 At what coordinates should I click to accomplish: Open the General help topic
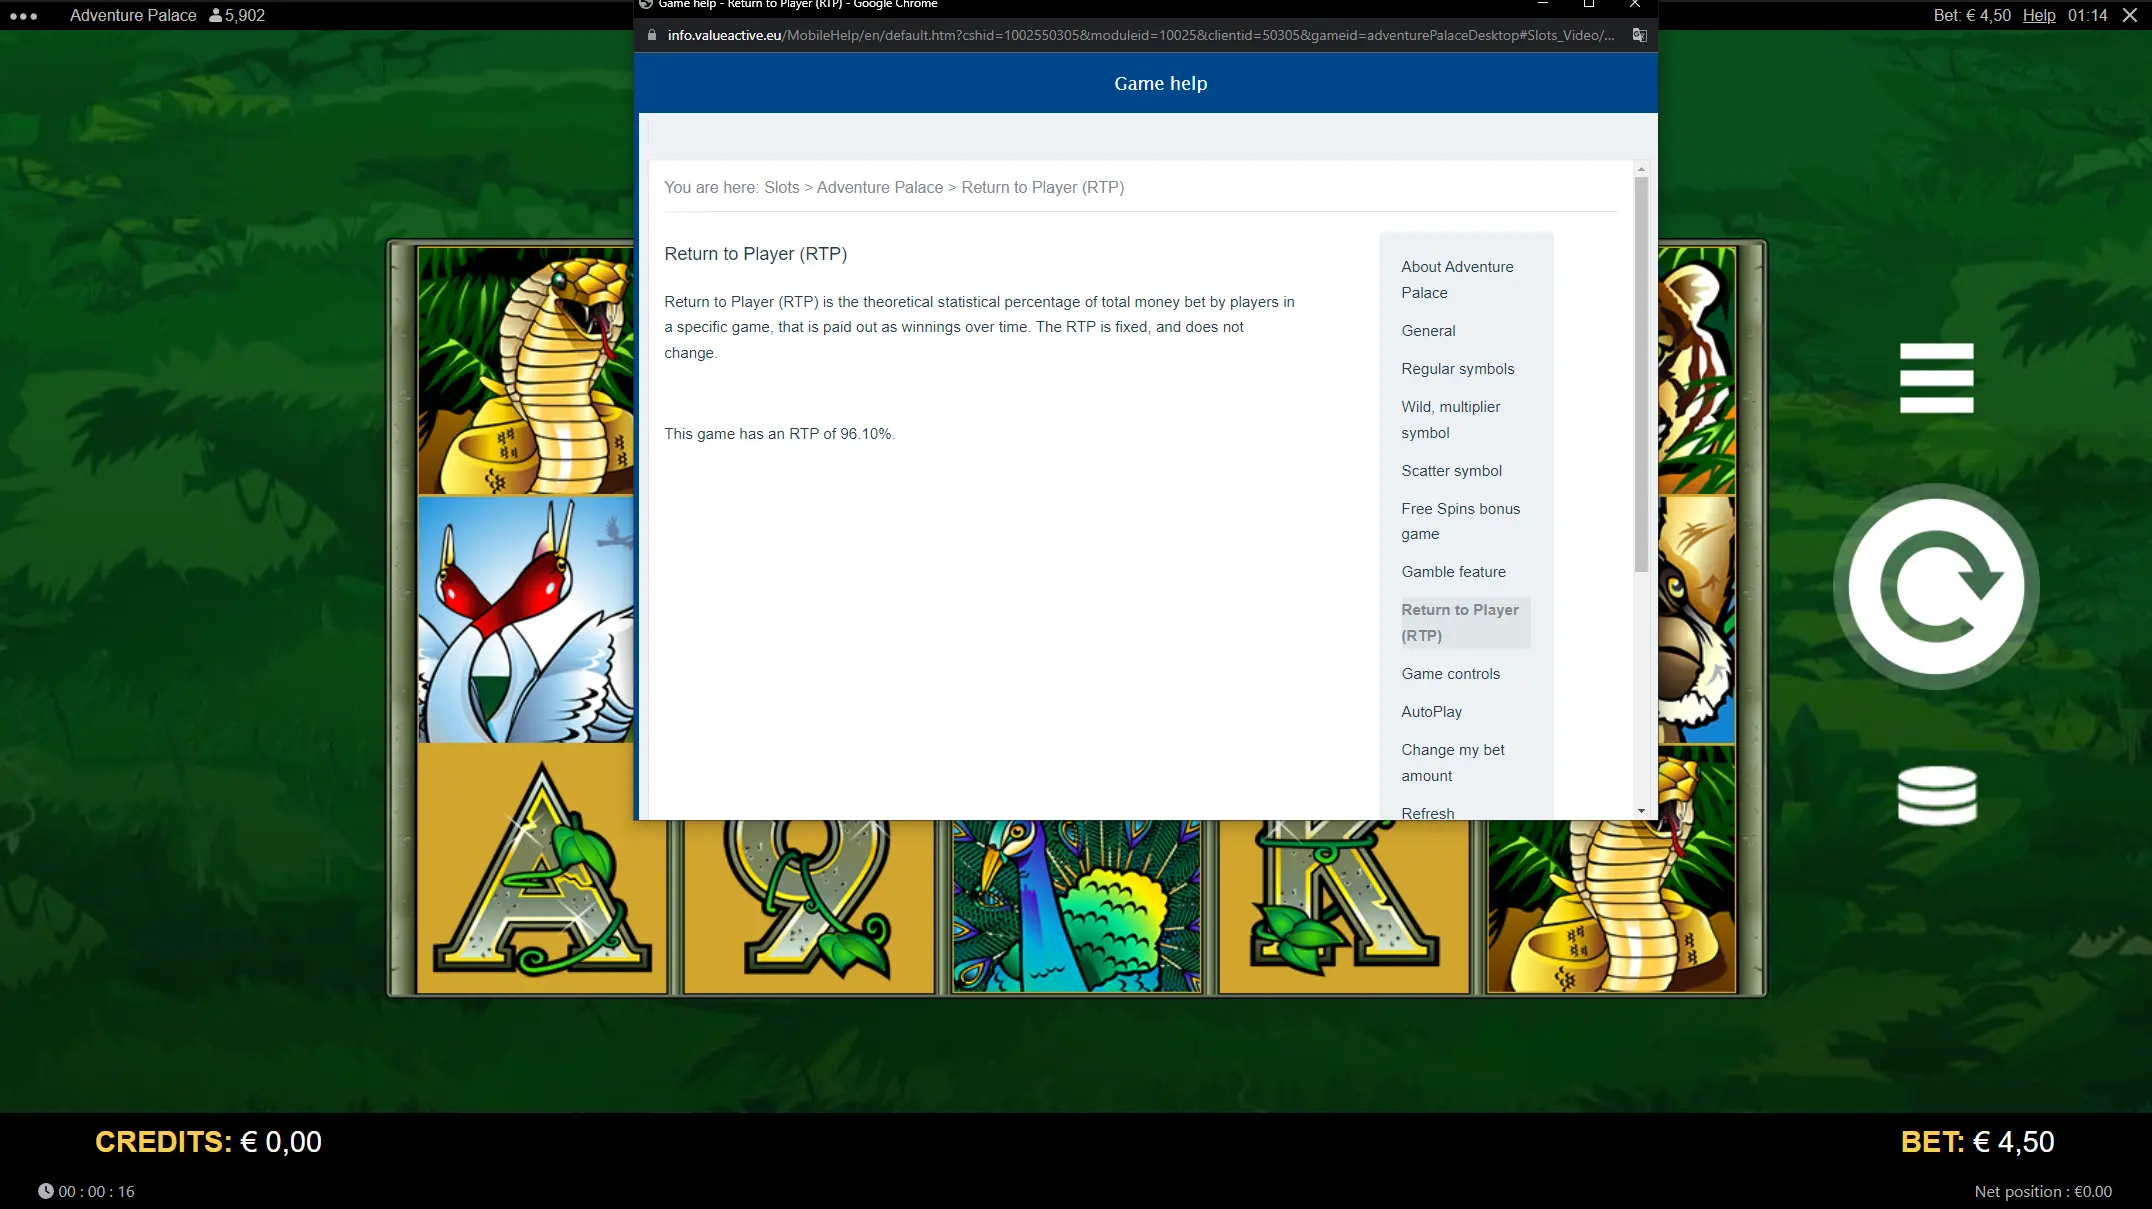[1428, 331]
